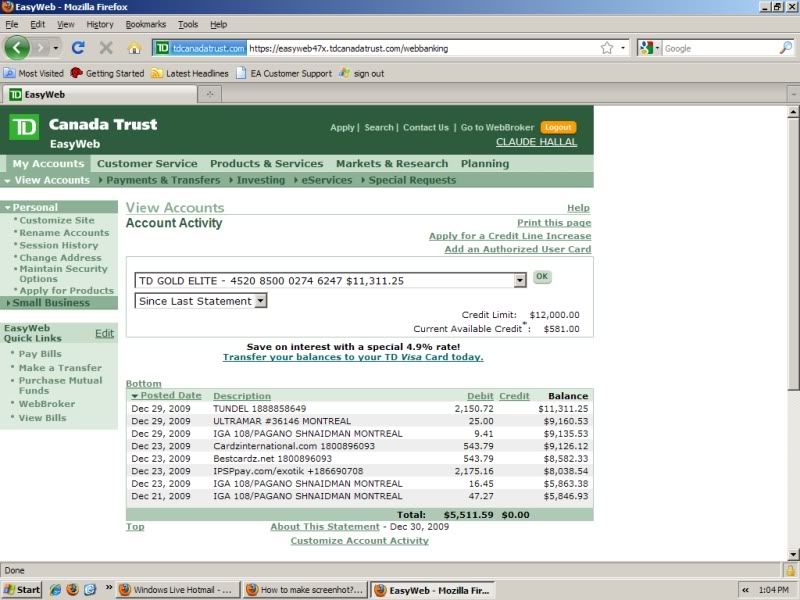Click the tab list dropdown arrow
Viewport: 800px width, 600px height.
[793, 94]
